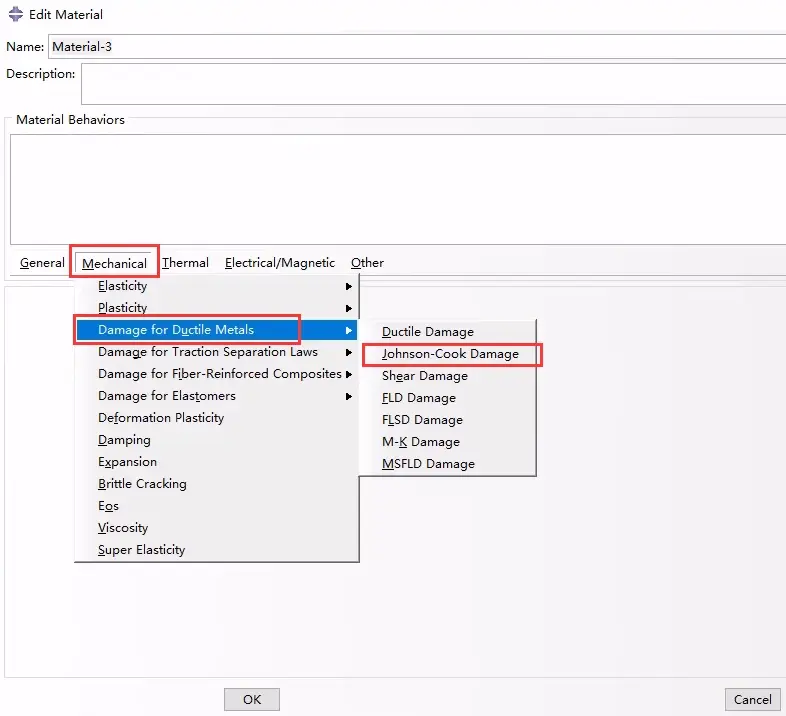Click the Edit Material window icon

click(16, 14)
